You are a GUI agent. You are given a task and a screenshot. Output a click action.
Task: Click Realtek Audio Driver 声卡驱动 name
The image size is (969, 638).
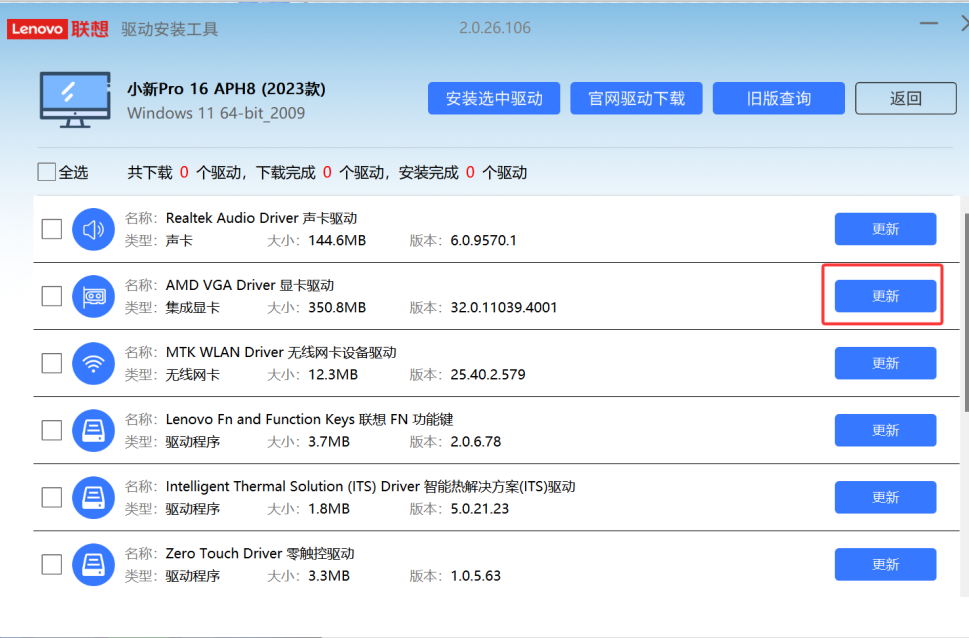tap(261, 218)
